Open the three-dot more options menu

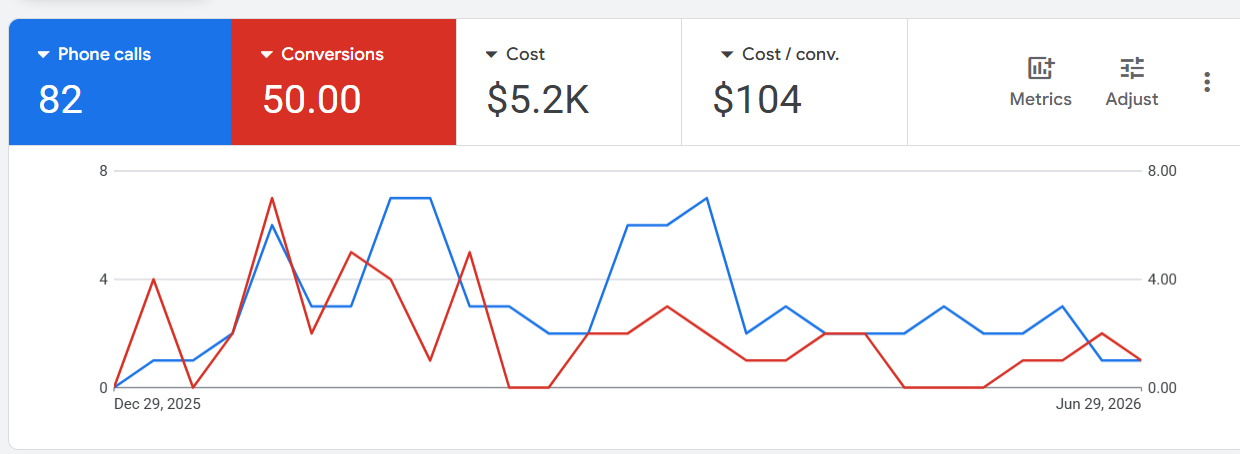pos(1207,82)
